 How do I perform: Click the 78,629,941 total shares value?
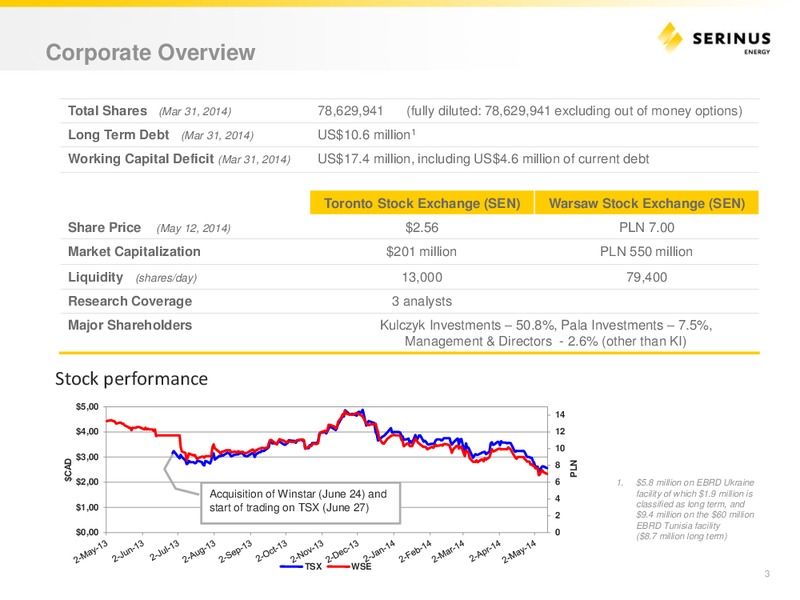[350, 111]
